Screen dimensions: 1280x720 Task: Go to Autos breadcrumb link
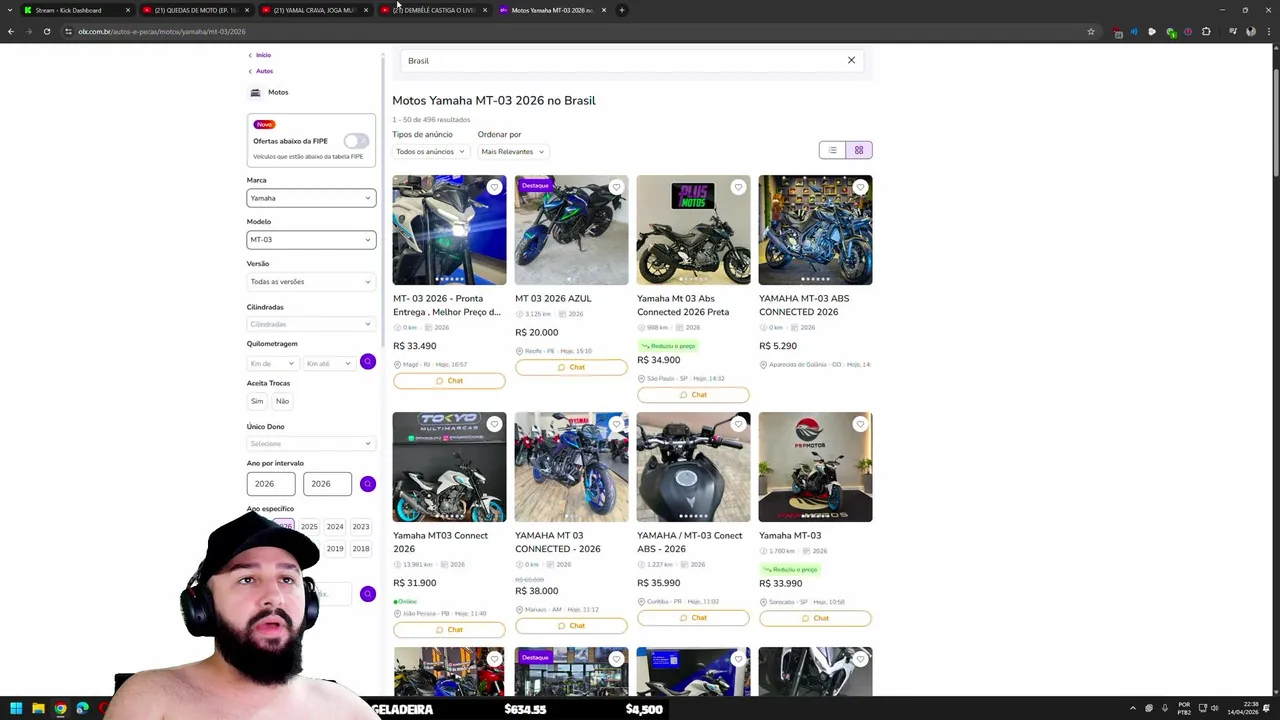[264, 71]
